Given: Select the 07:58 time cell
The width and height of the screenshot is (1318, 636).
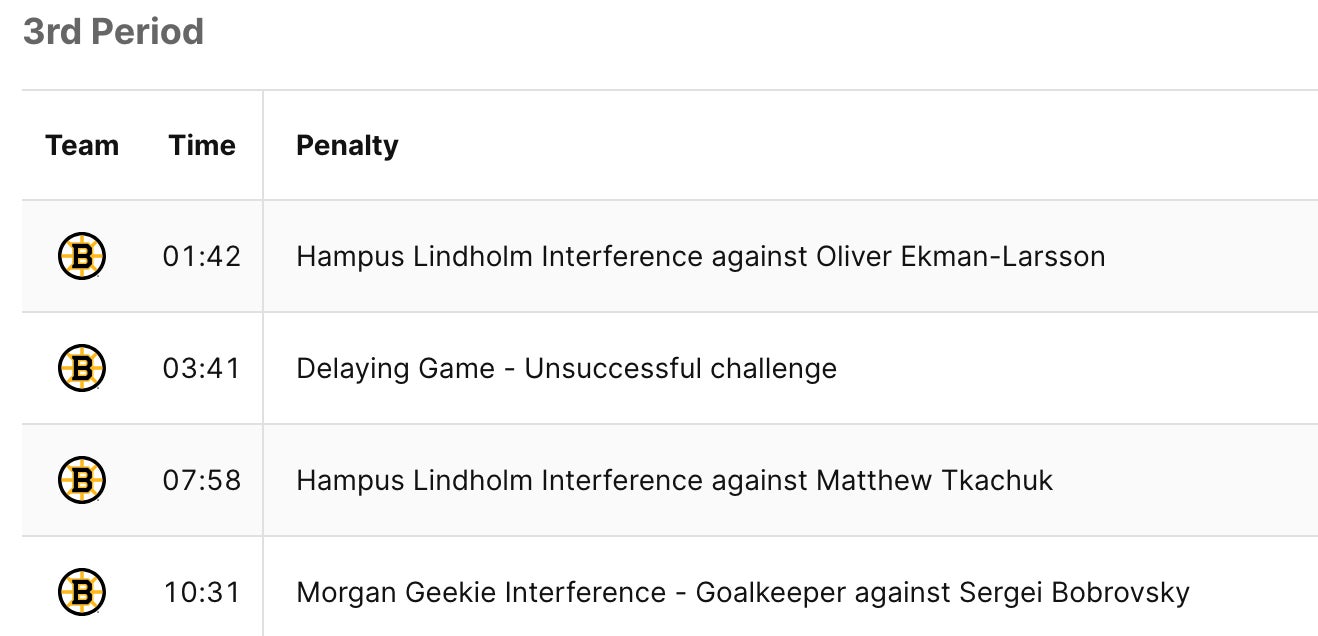Looking at the screenshot, I should pos(202,480).
